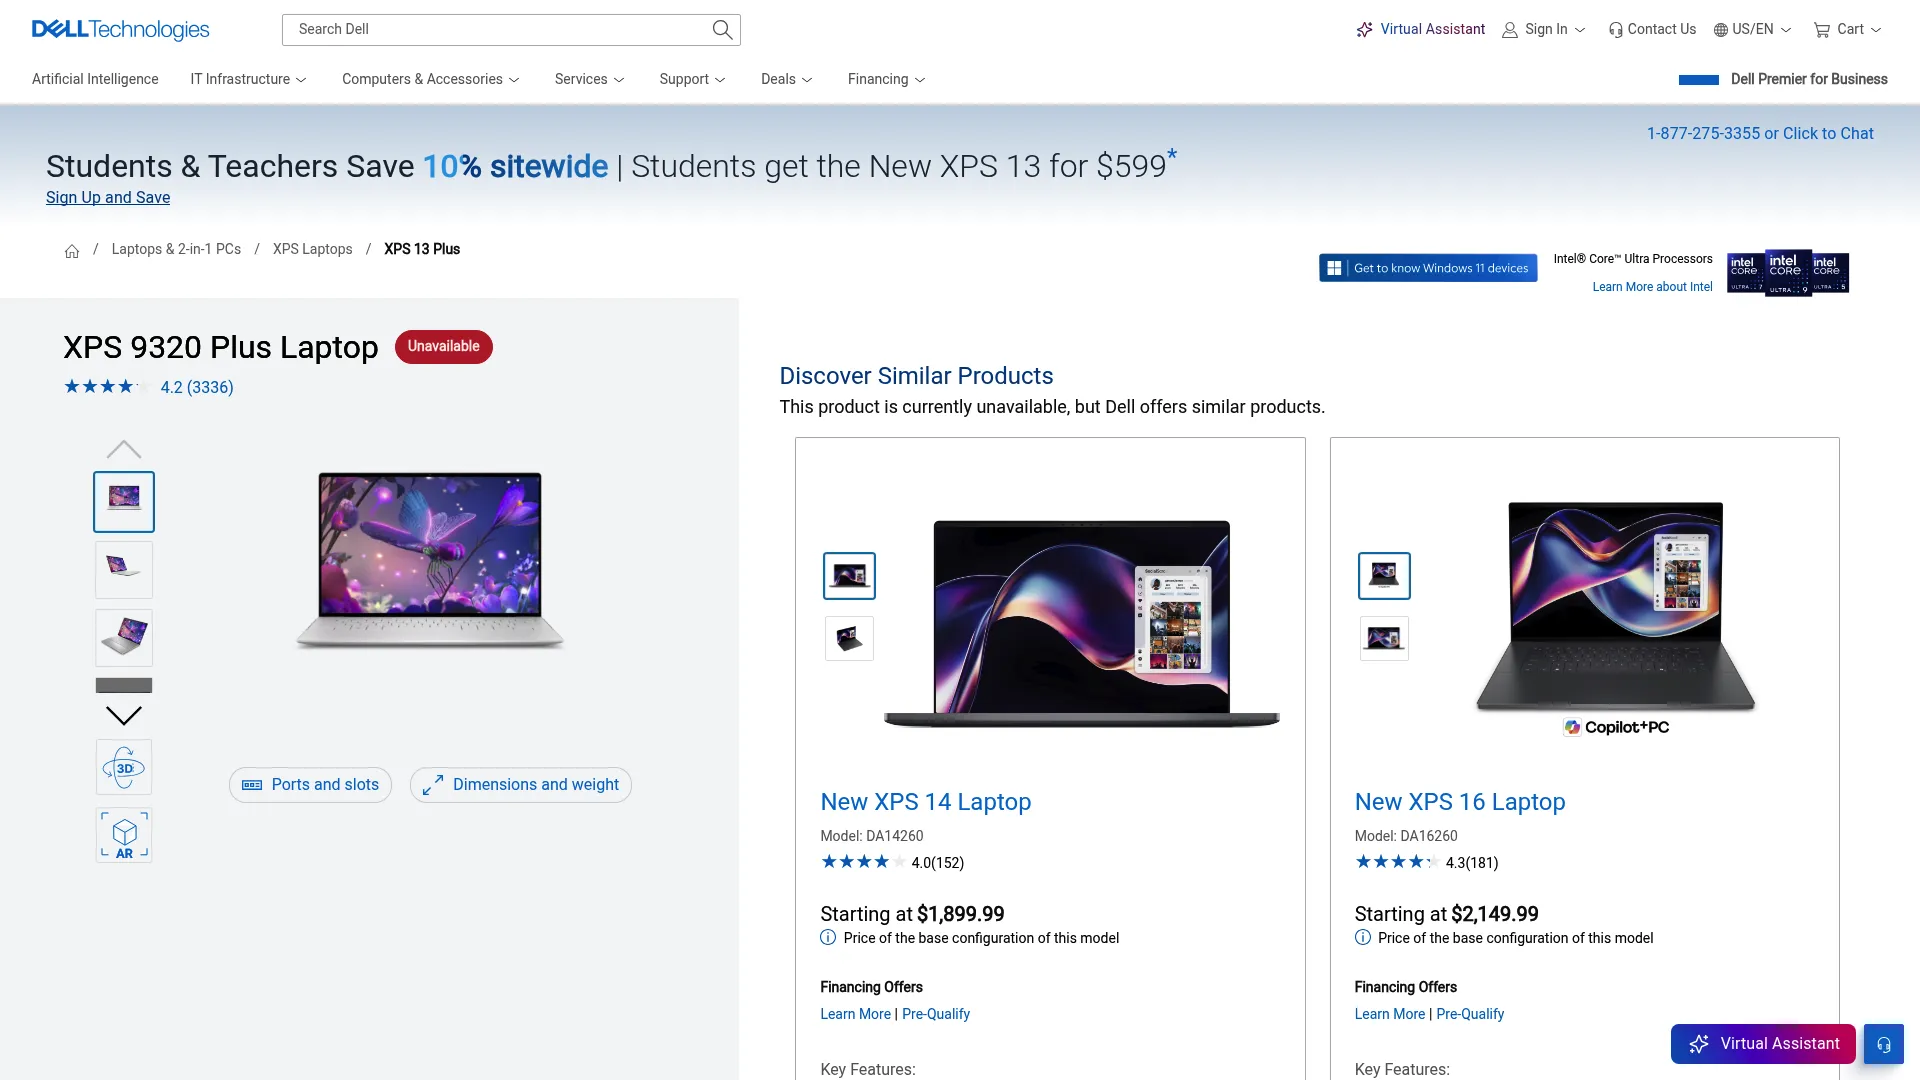Open the US/EN region selector
Screen dimensions: 1920x1080
click(x=1752, y=30)
